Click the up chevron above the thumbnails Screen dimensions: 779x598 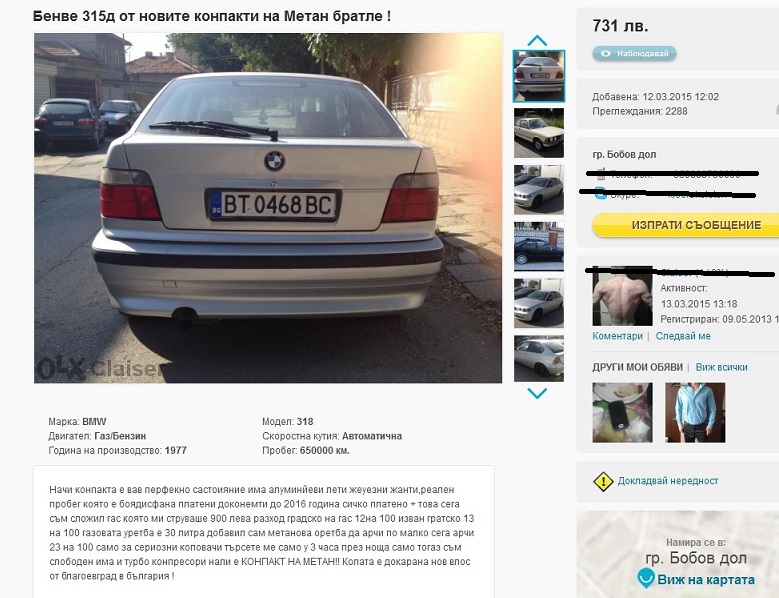point(537,40)
